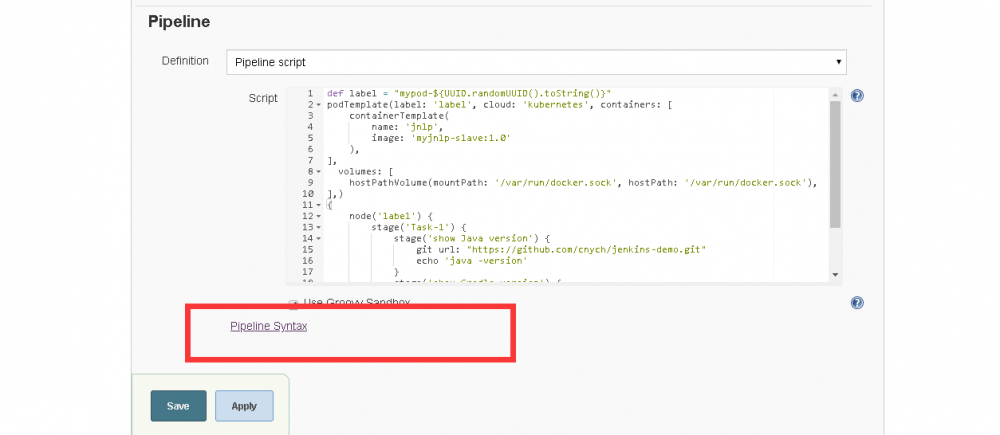
Task: Click the script editor scroll-up arrow
Action: [x=835, y=94]
